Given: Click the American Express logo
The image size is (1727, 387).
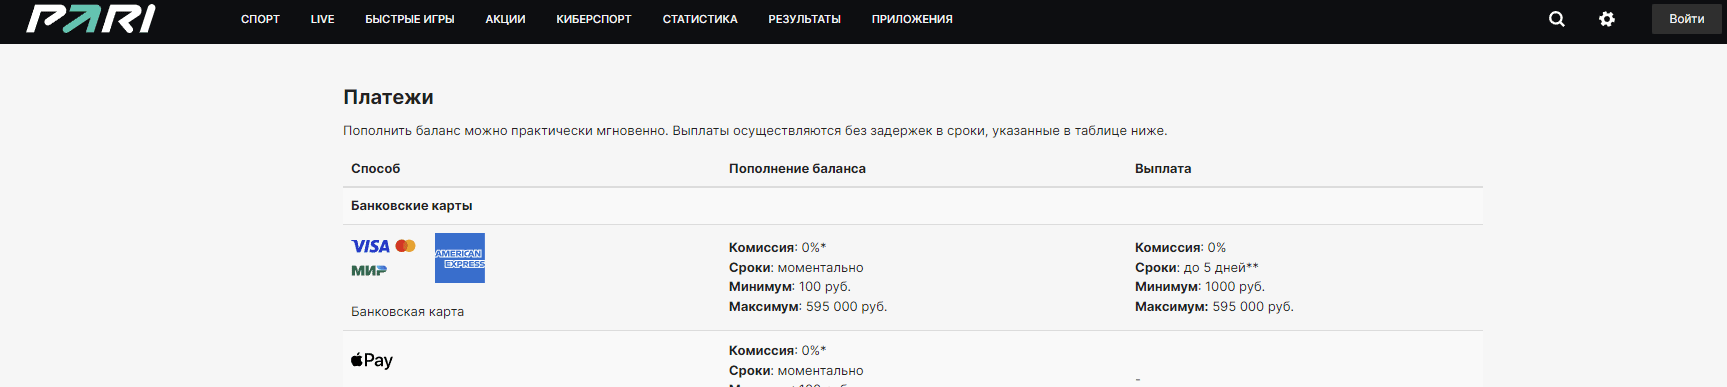Looking at the screenshot, I should [x=460, y=258].
